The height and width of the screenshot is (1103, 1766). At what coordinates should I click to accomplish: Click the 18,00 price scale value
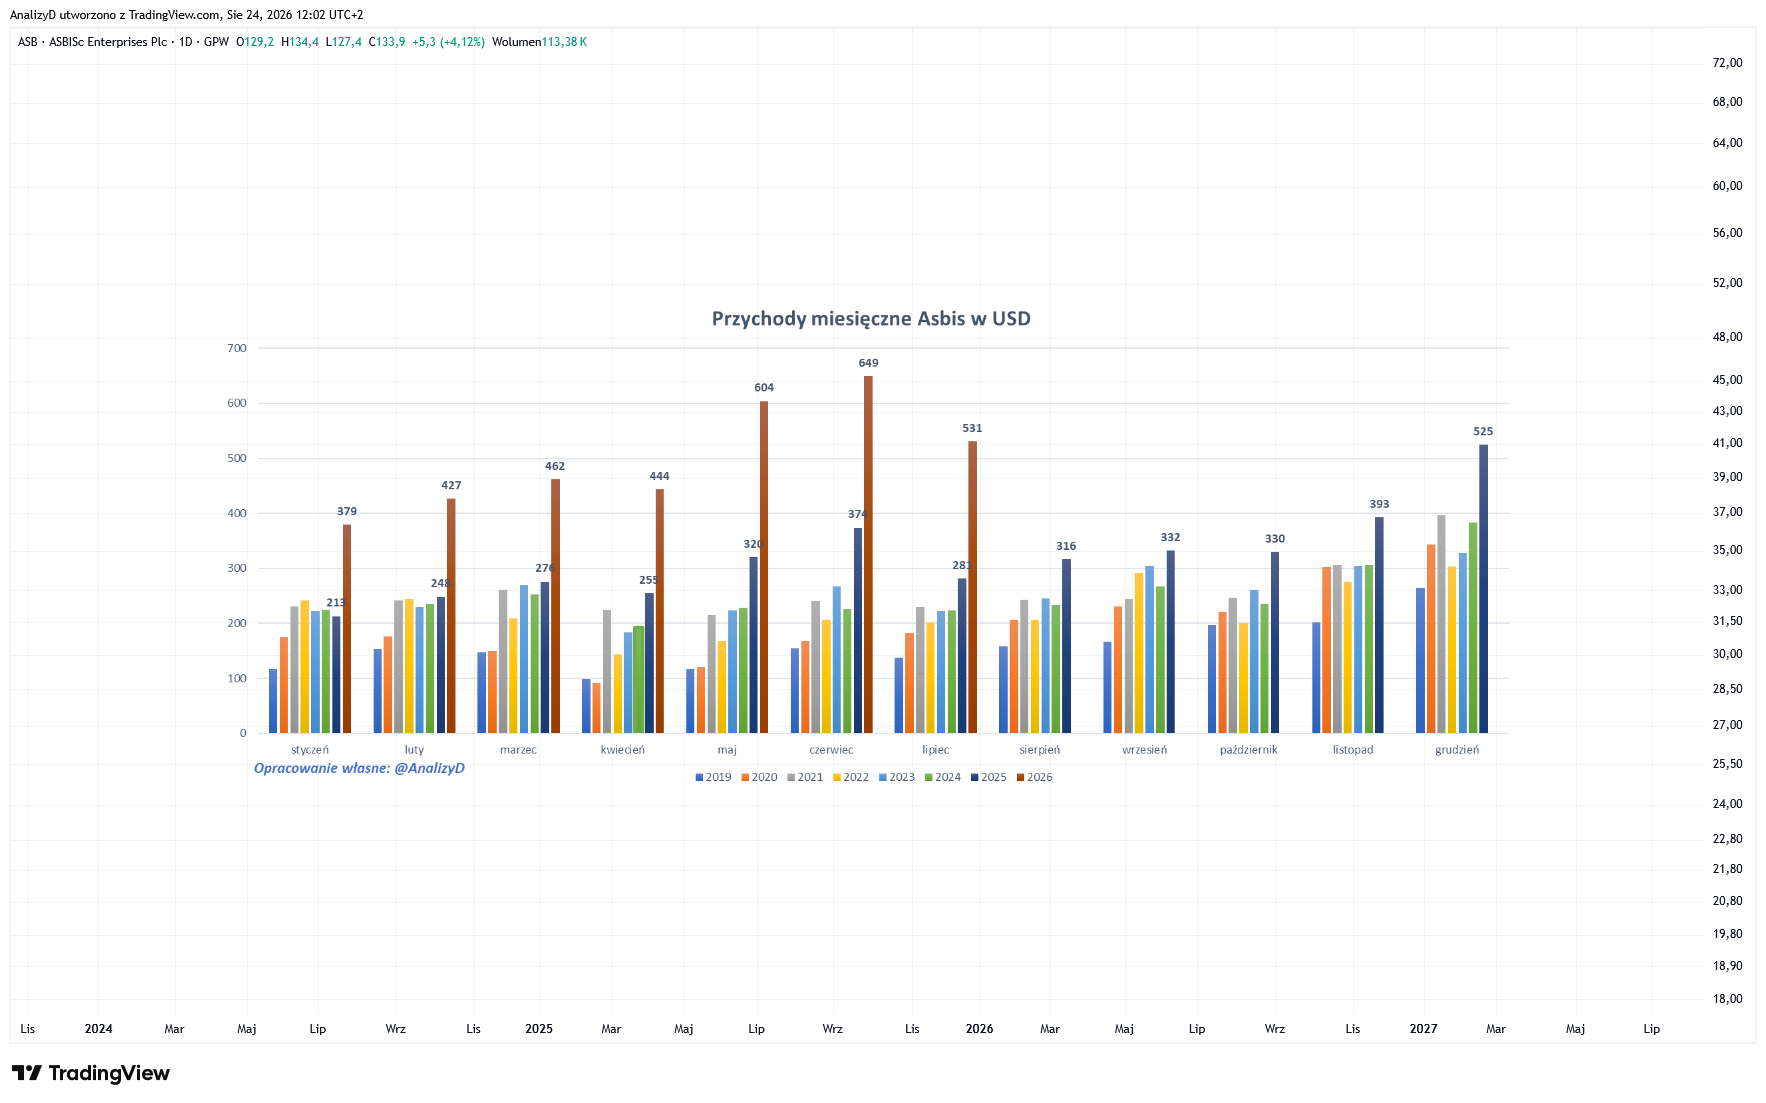[1727, 998]
